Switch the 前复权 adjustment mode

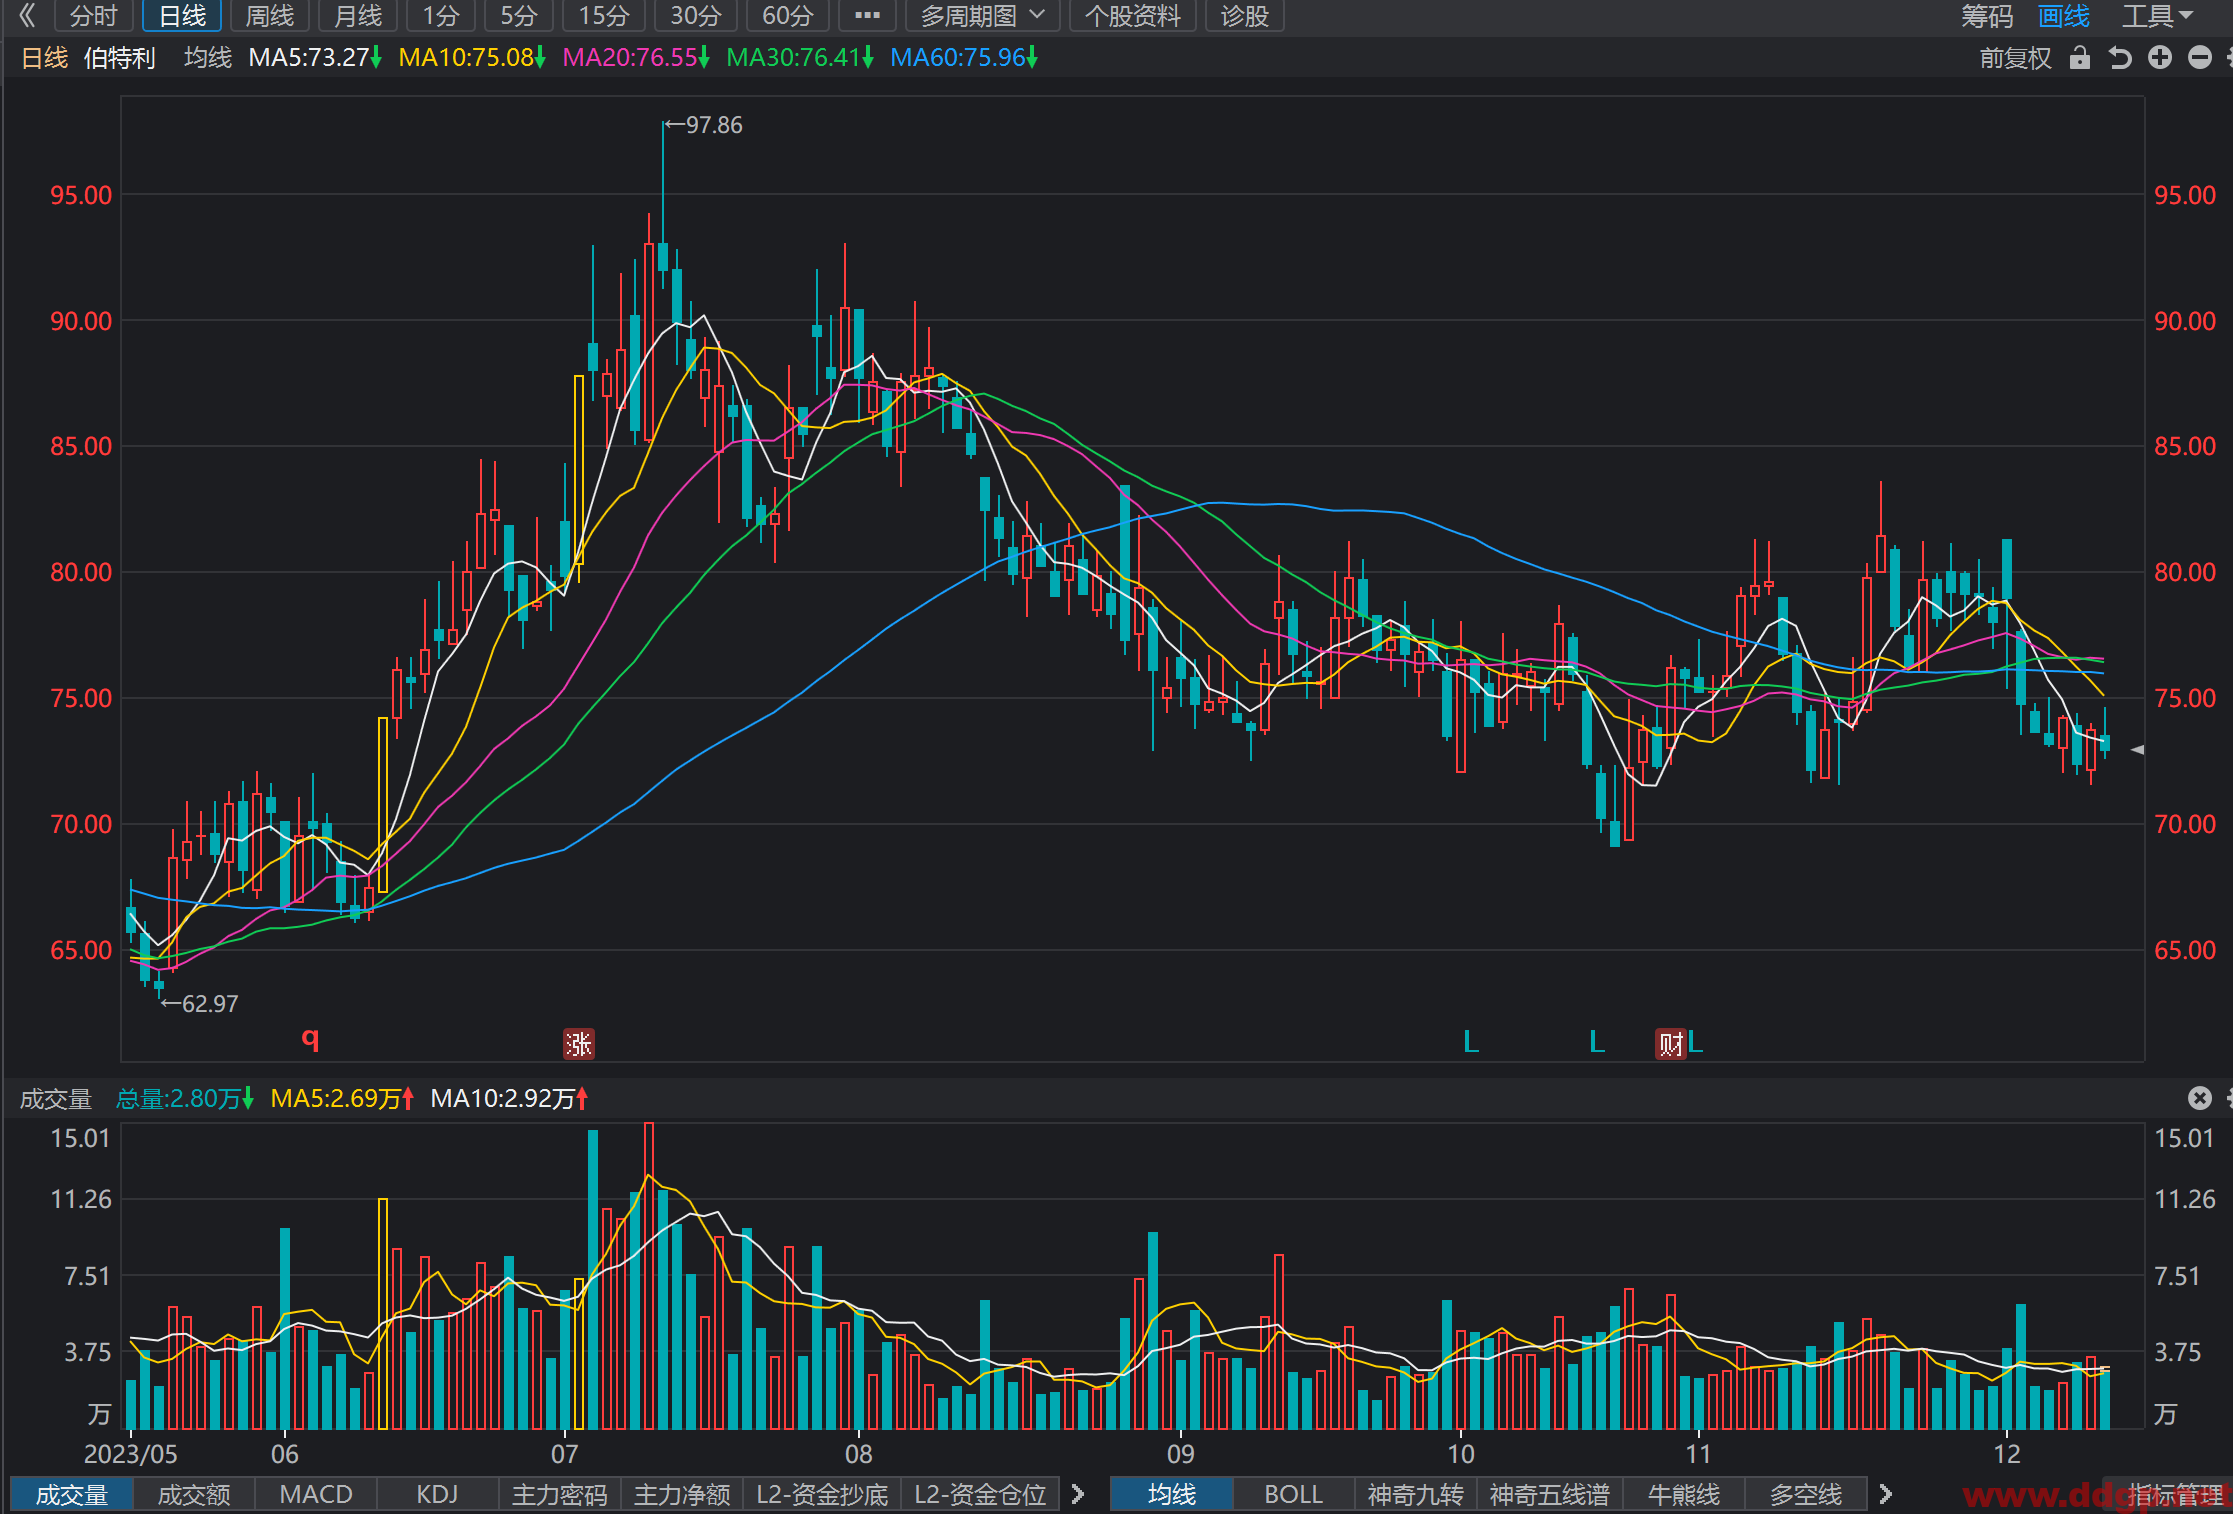click(2015, 58)
